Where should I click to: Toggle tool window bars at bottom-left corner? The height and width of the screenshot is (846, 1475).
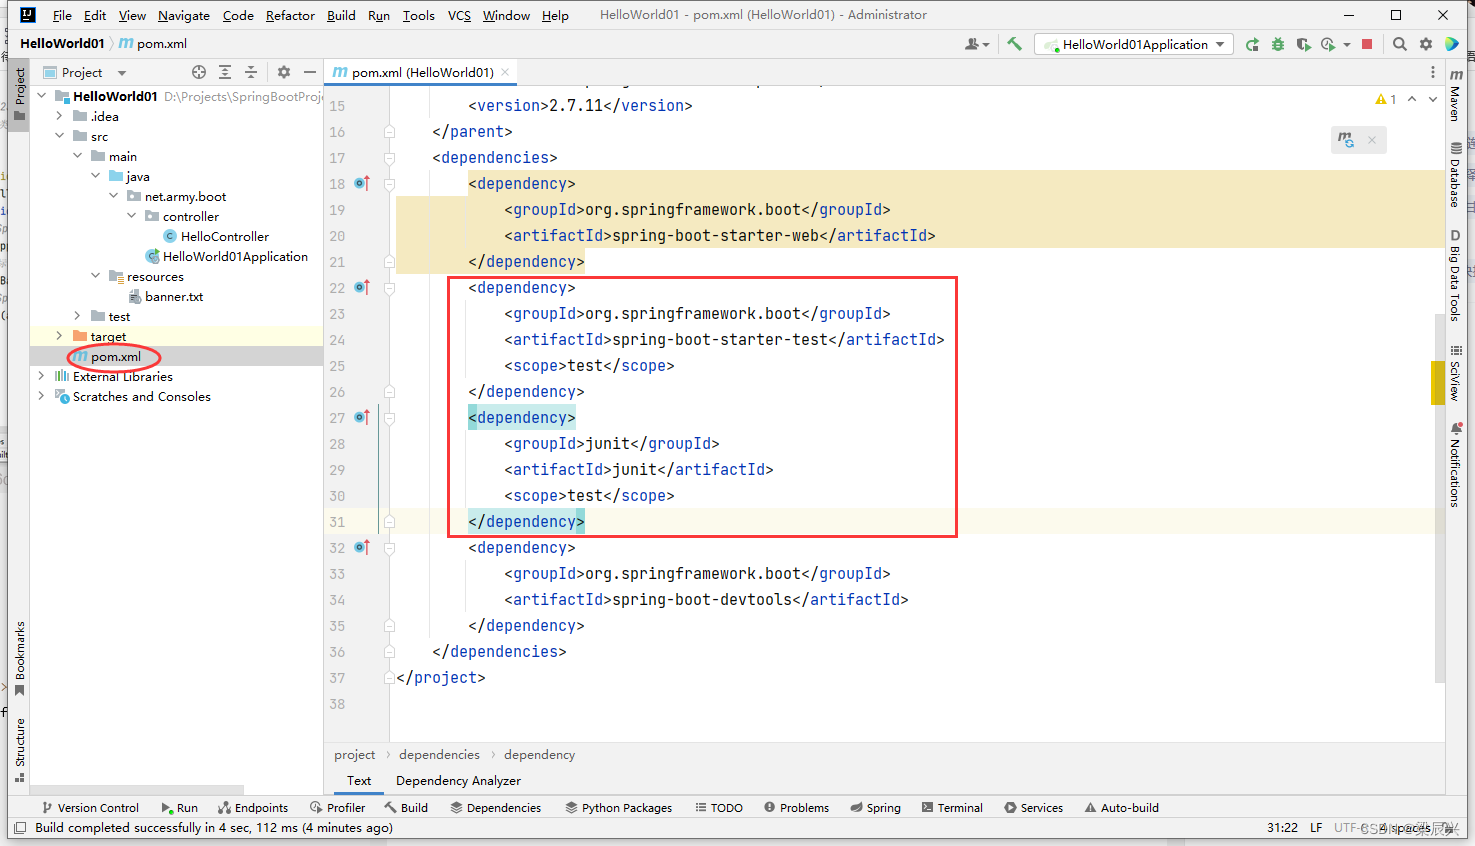19,828
